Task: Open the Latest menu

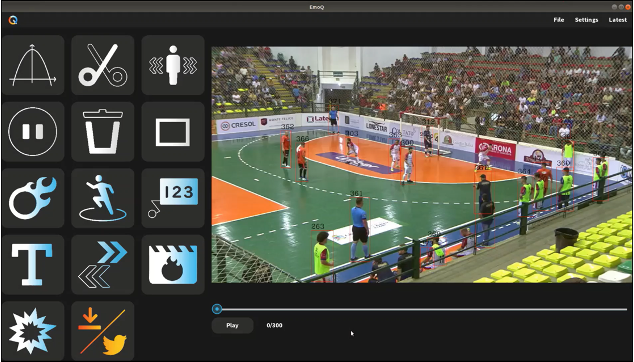Action: pyautogui.click(x=617, y=20)
